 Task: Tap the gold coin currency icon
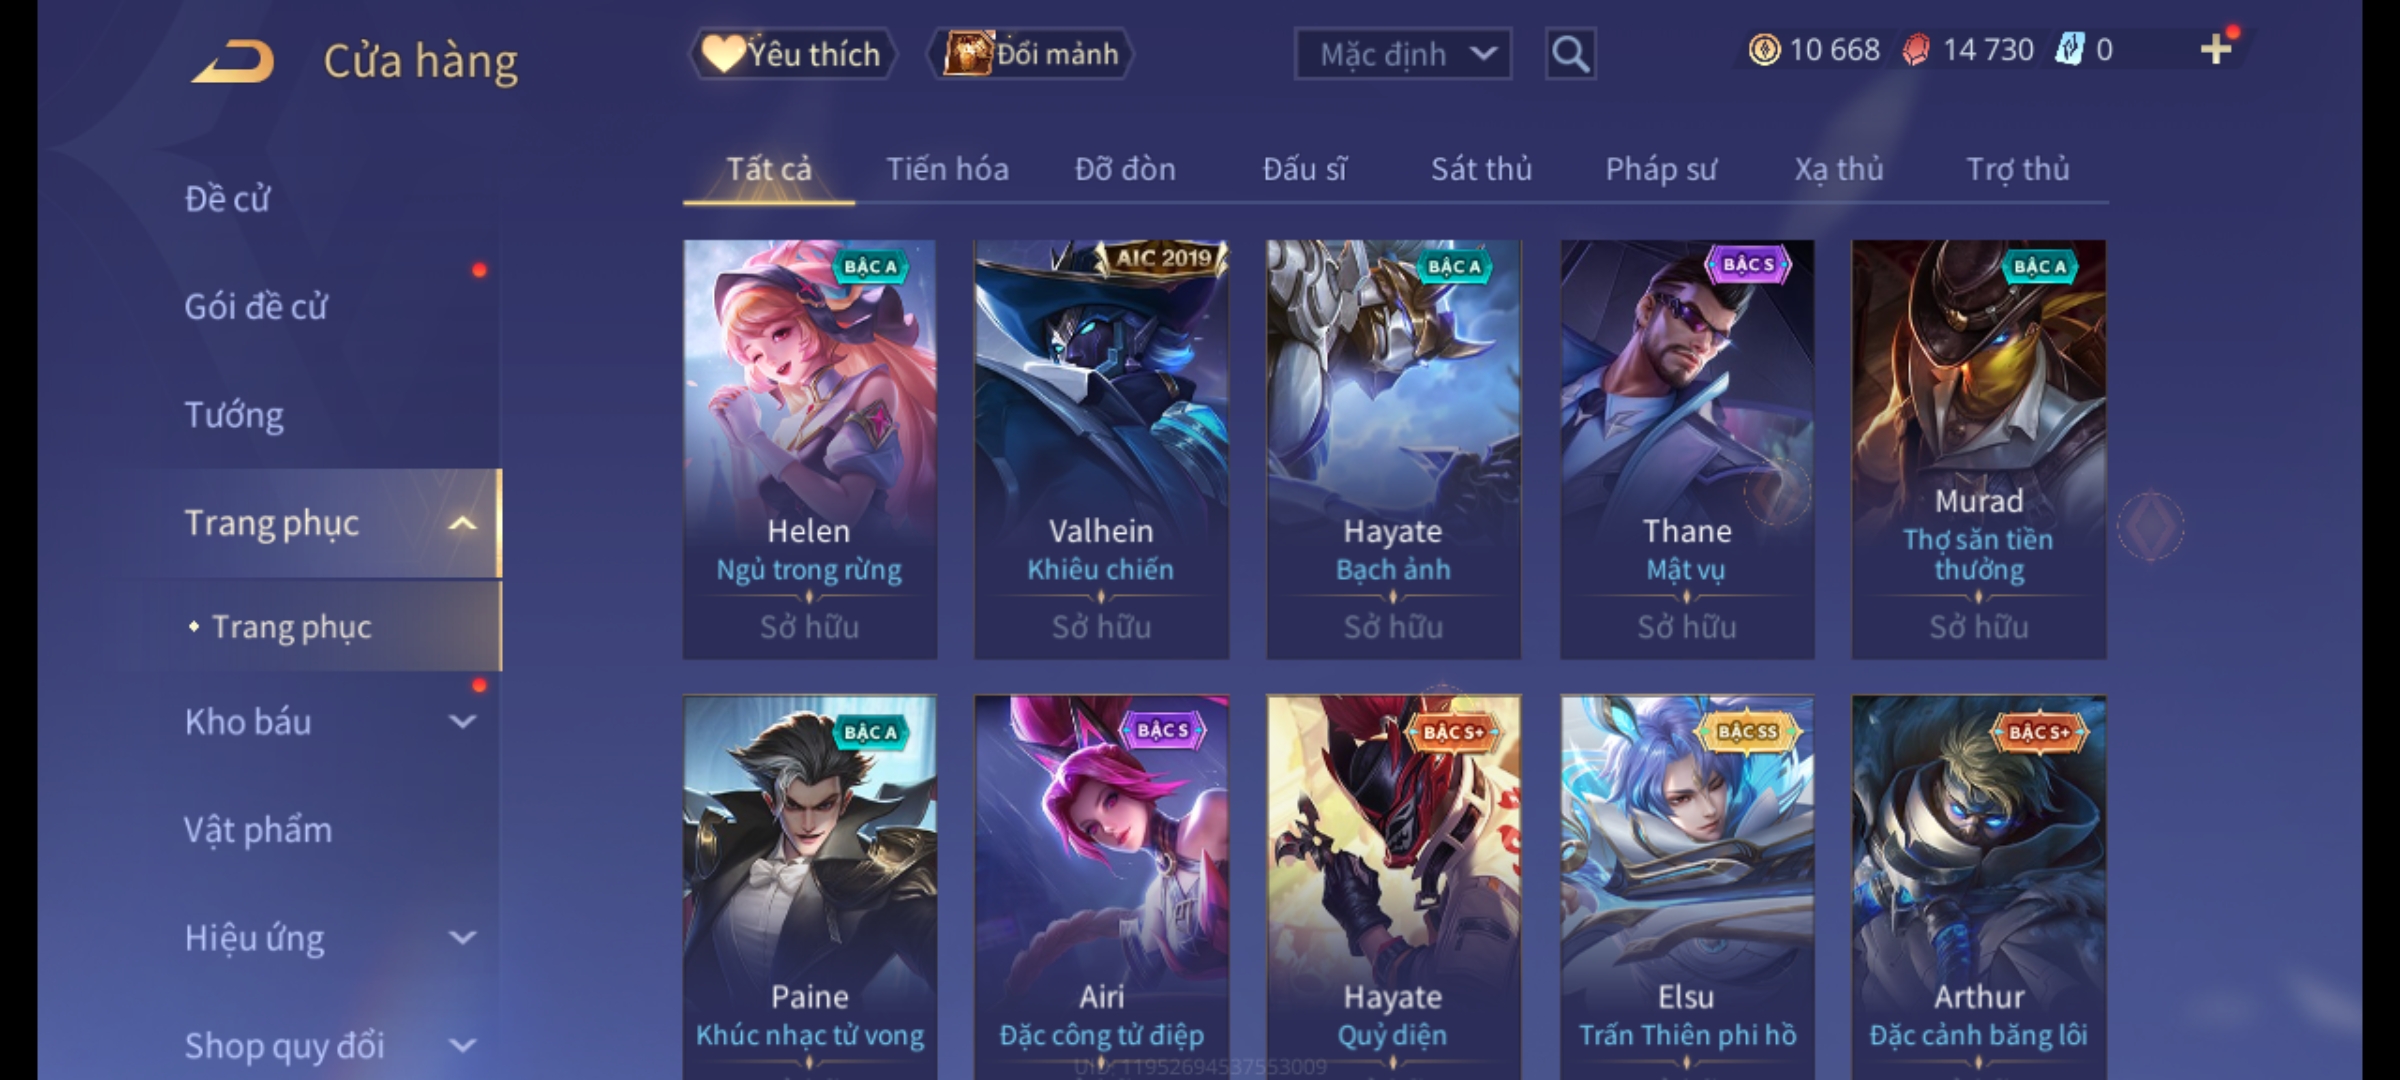coord(1764,49)
